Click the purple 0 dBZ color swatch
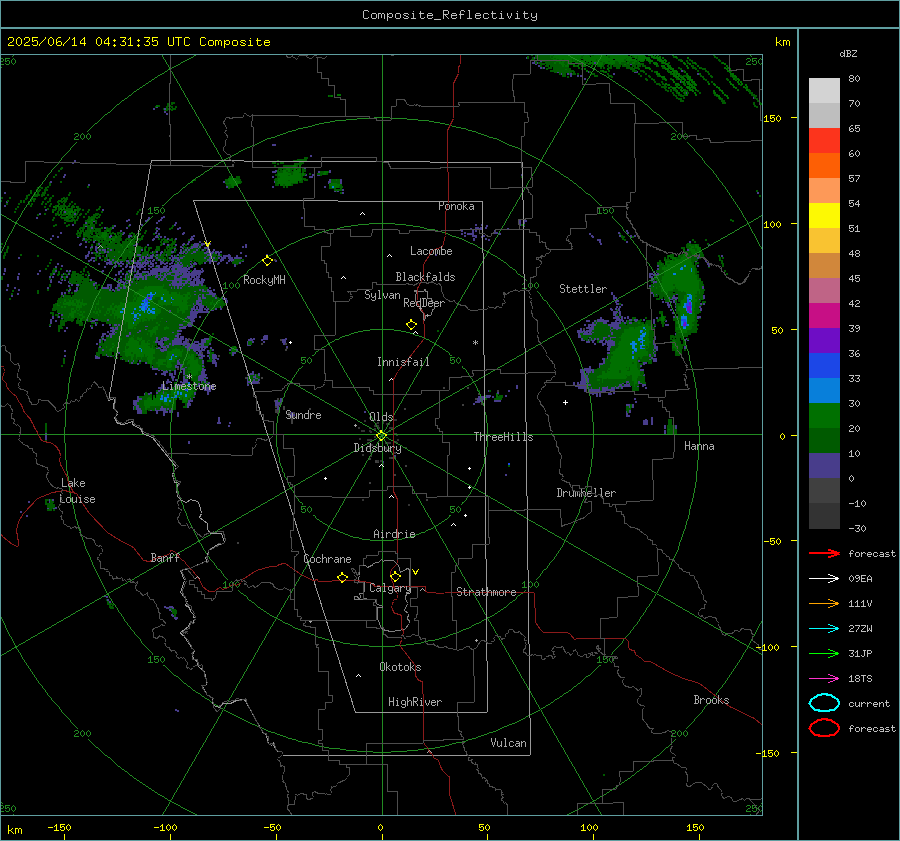 point(824,466)
